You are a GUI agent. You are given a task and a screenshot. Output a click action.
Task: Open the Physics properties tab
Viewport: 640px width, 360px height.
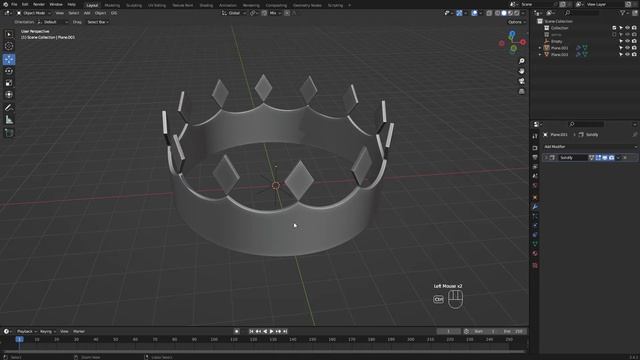pos(535,225)
